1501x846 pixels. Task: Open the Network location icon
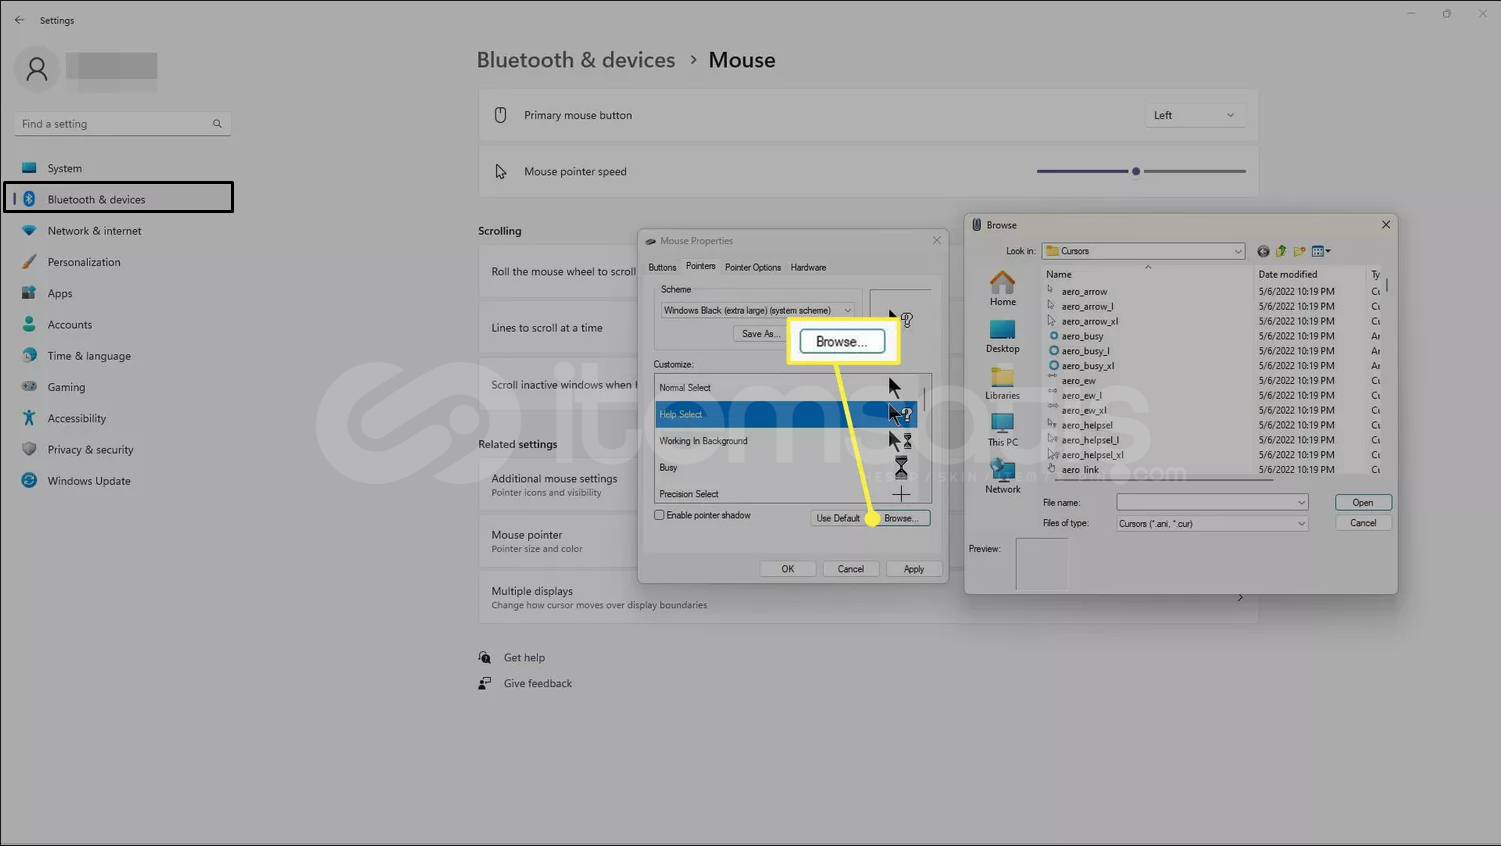[x=1002, y=475]
